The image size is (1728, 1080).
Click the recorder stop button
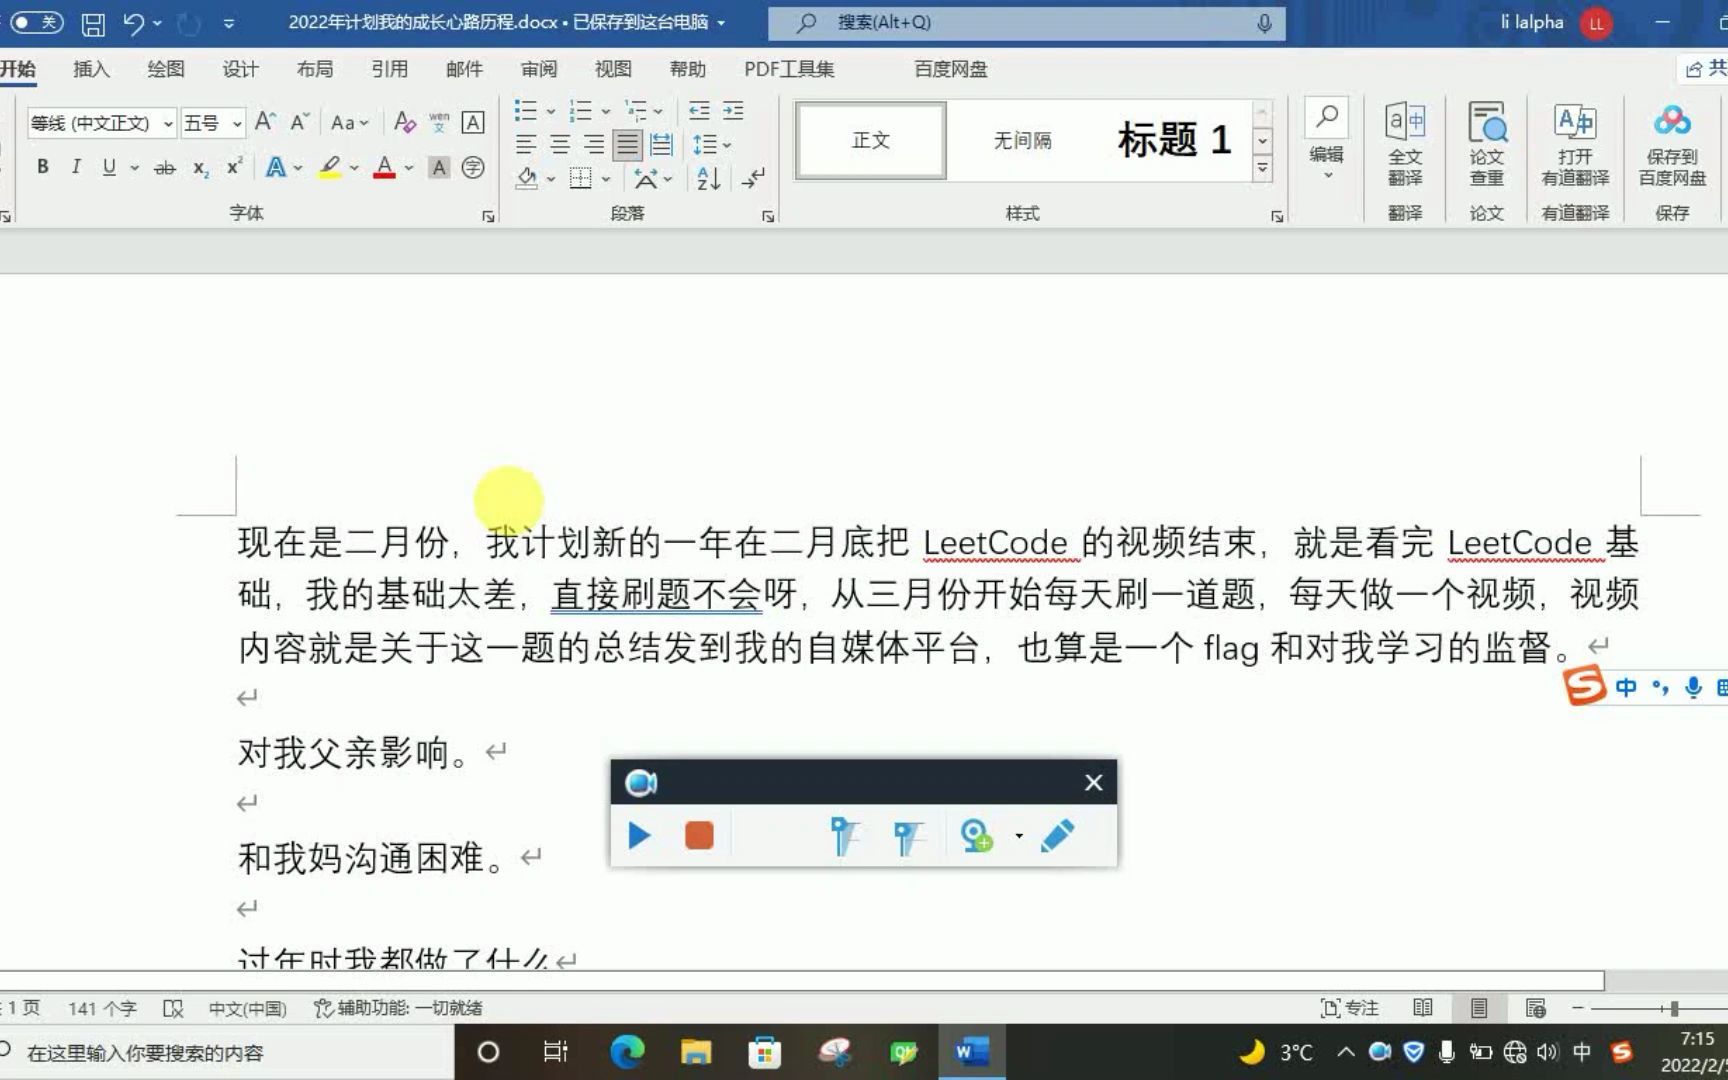(699, 834)
